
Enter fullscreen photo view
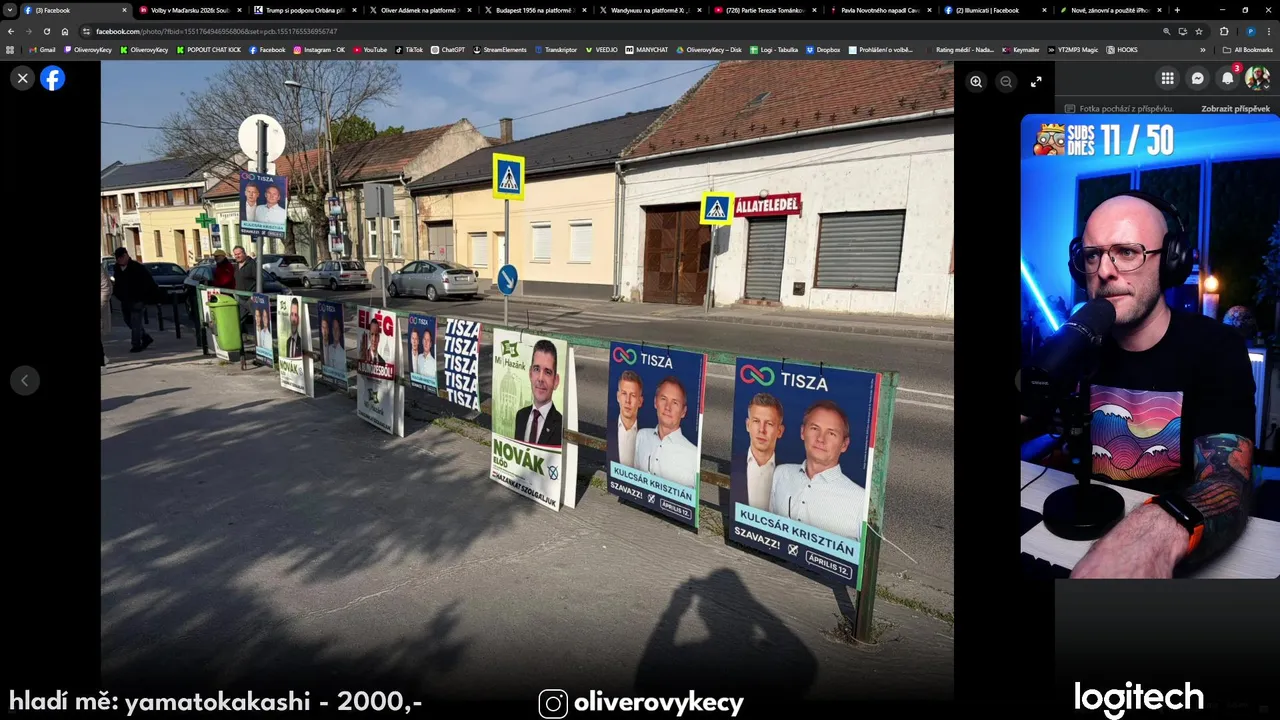point(1036,82)
